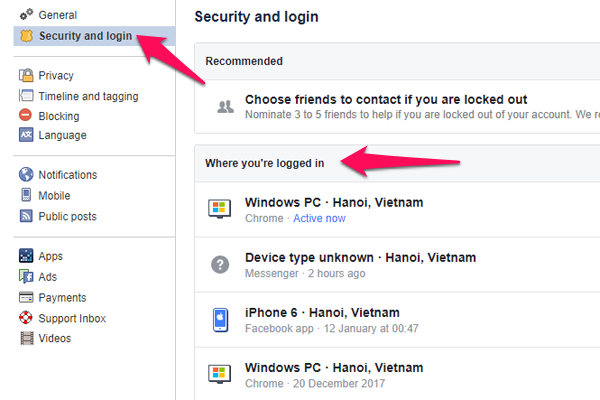This screenshot has width=600, height=400.
Task: Click the Apps icon in sidebar
Action: [26, 256]
